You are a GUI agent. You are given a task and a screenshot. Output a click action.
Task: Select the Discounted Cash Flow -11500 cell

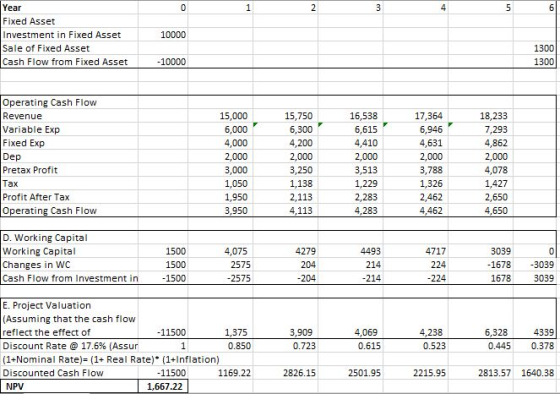pos(163,373)
